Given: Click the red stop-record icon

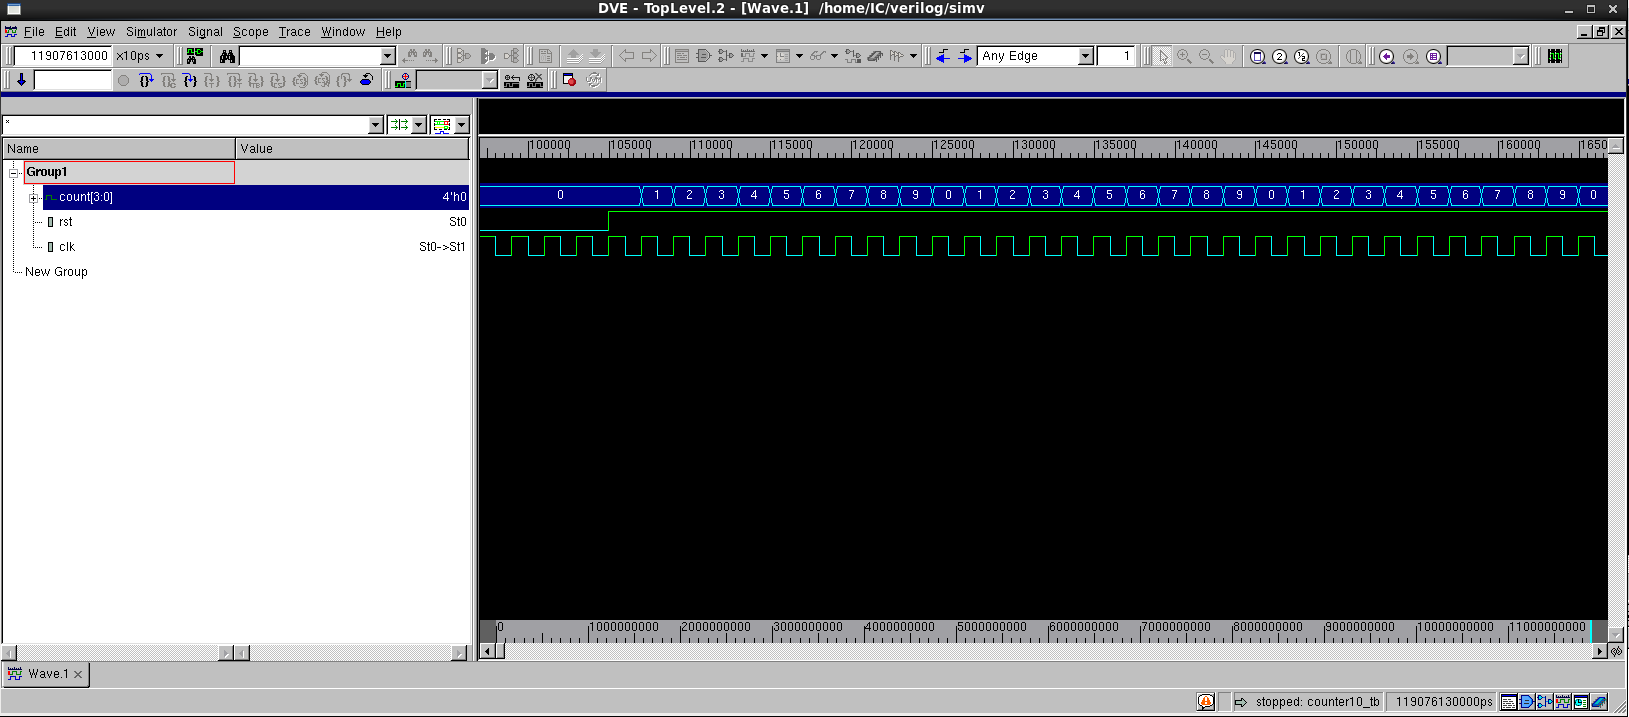Looking at the screenshot, I should [x=569, y=80].
